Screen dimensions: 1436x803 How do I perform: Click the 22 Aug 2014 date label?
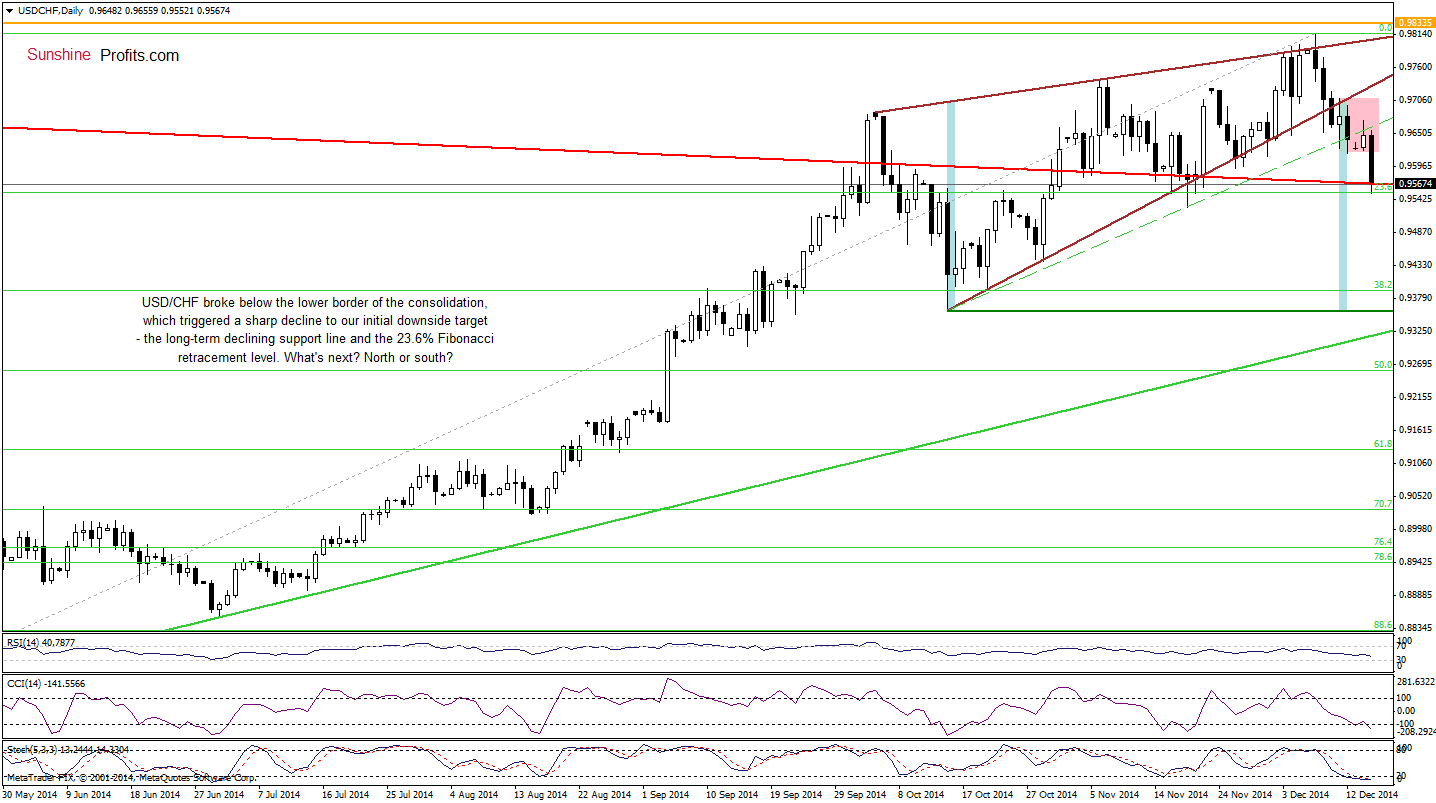[603, 795]
